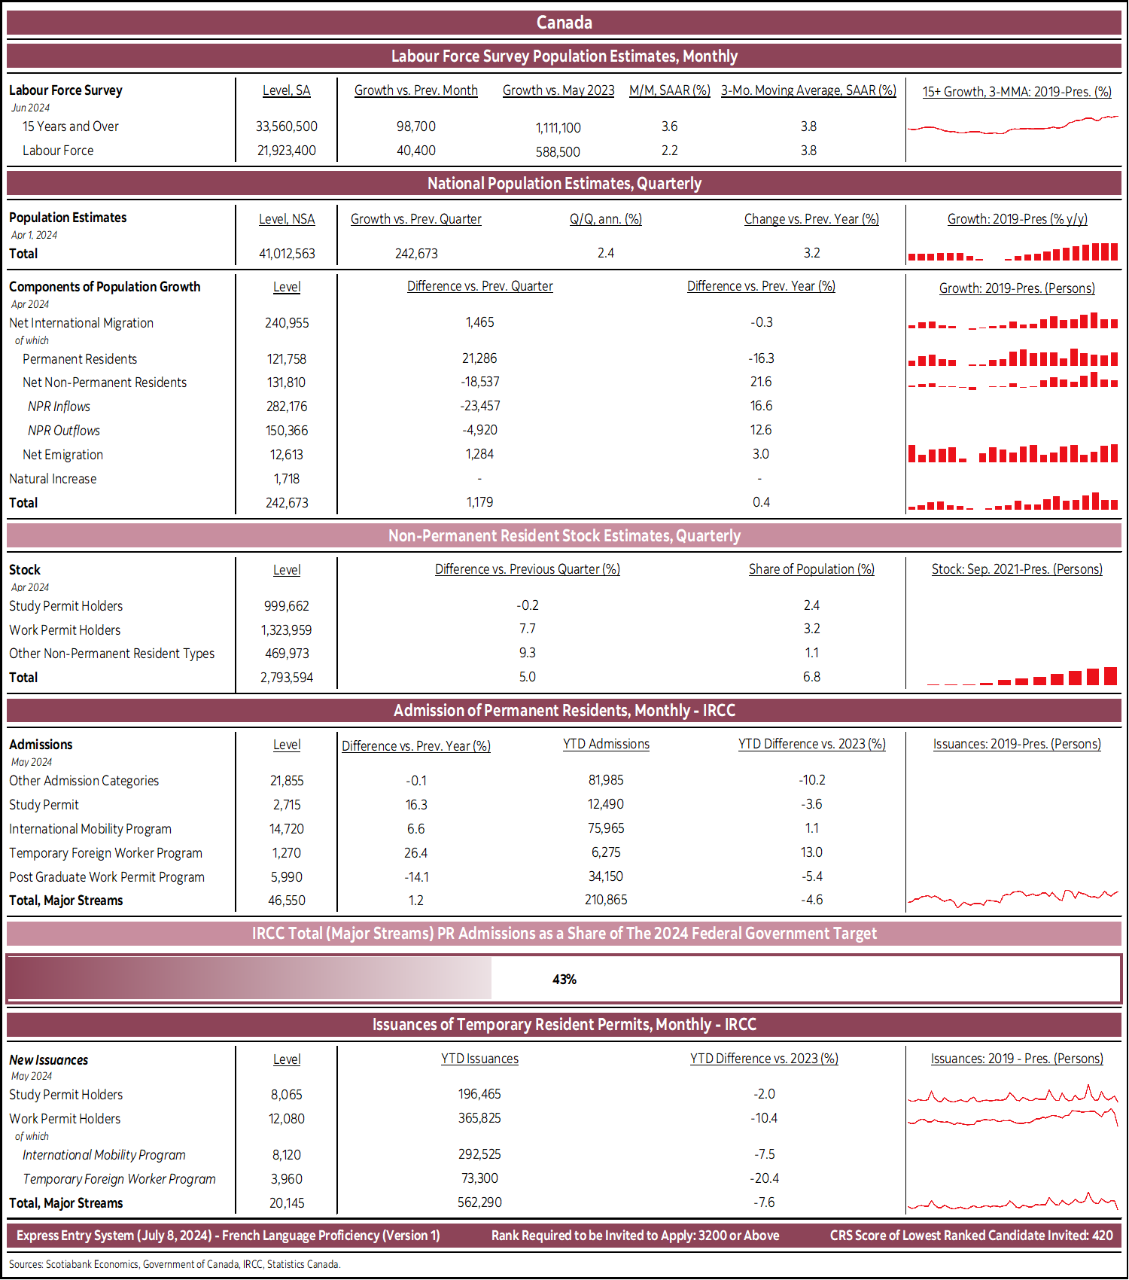This screenshot has height=1280, width=1129.
Task: Click the 43% PR admissions progress bar
Action: [x=564, y=979]
